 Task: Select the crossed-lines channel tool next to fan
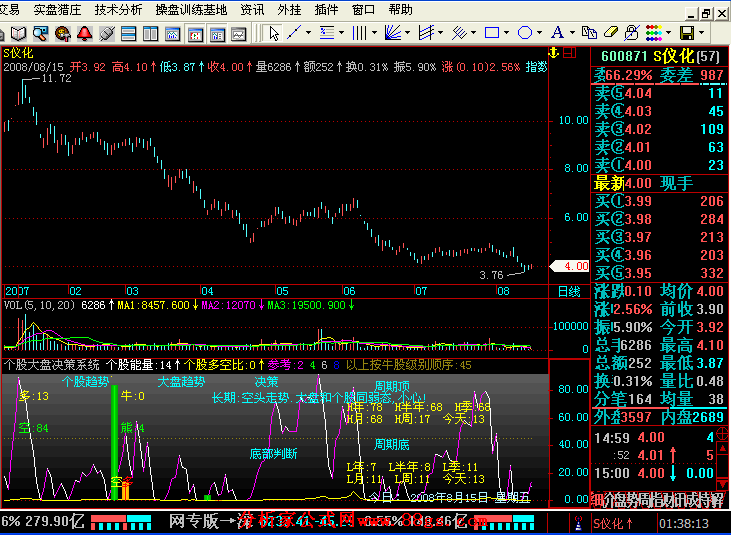coord(426,33)
